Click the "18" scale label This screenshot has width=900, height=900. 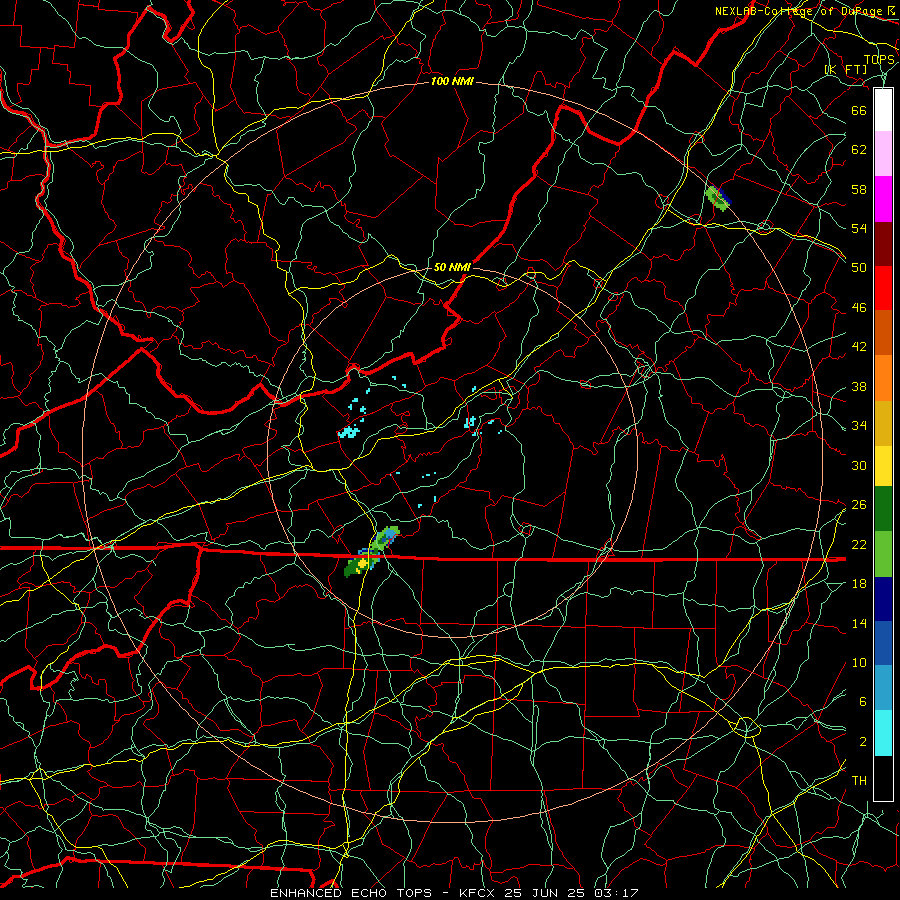pos(859,584)
